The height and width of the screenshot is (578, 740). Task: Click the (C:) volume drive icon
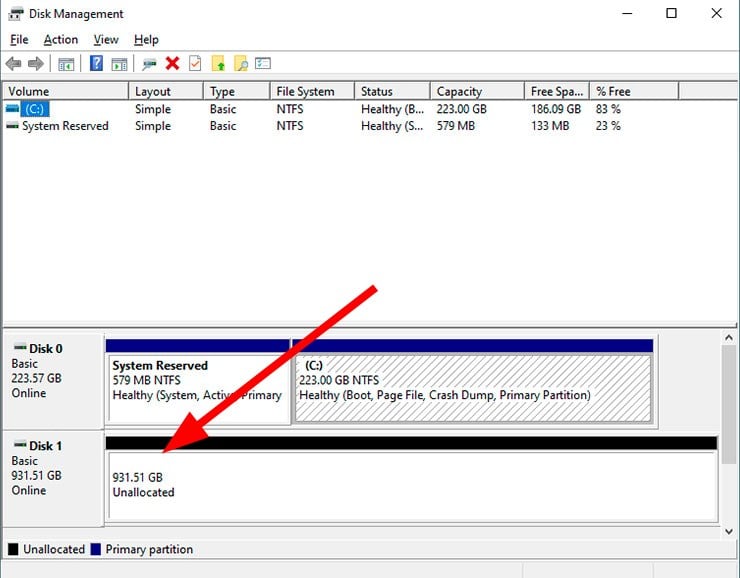pos(12,109)
